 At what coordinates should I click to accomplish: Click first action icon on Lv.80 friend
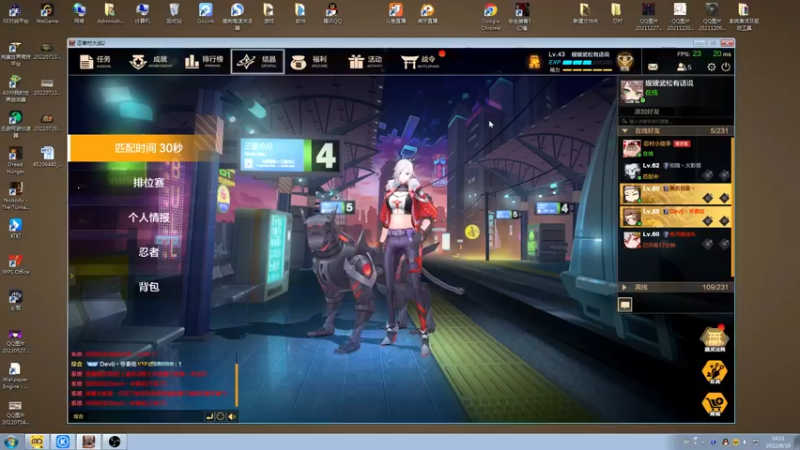click(x=708, y=198)
